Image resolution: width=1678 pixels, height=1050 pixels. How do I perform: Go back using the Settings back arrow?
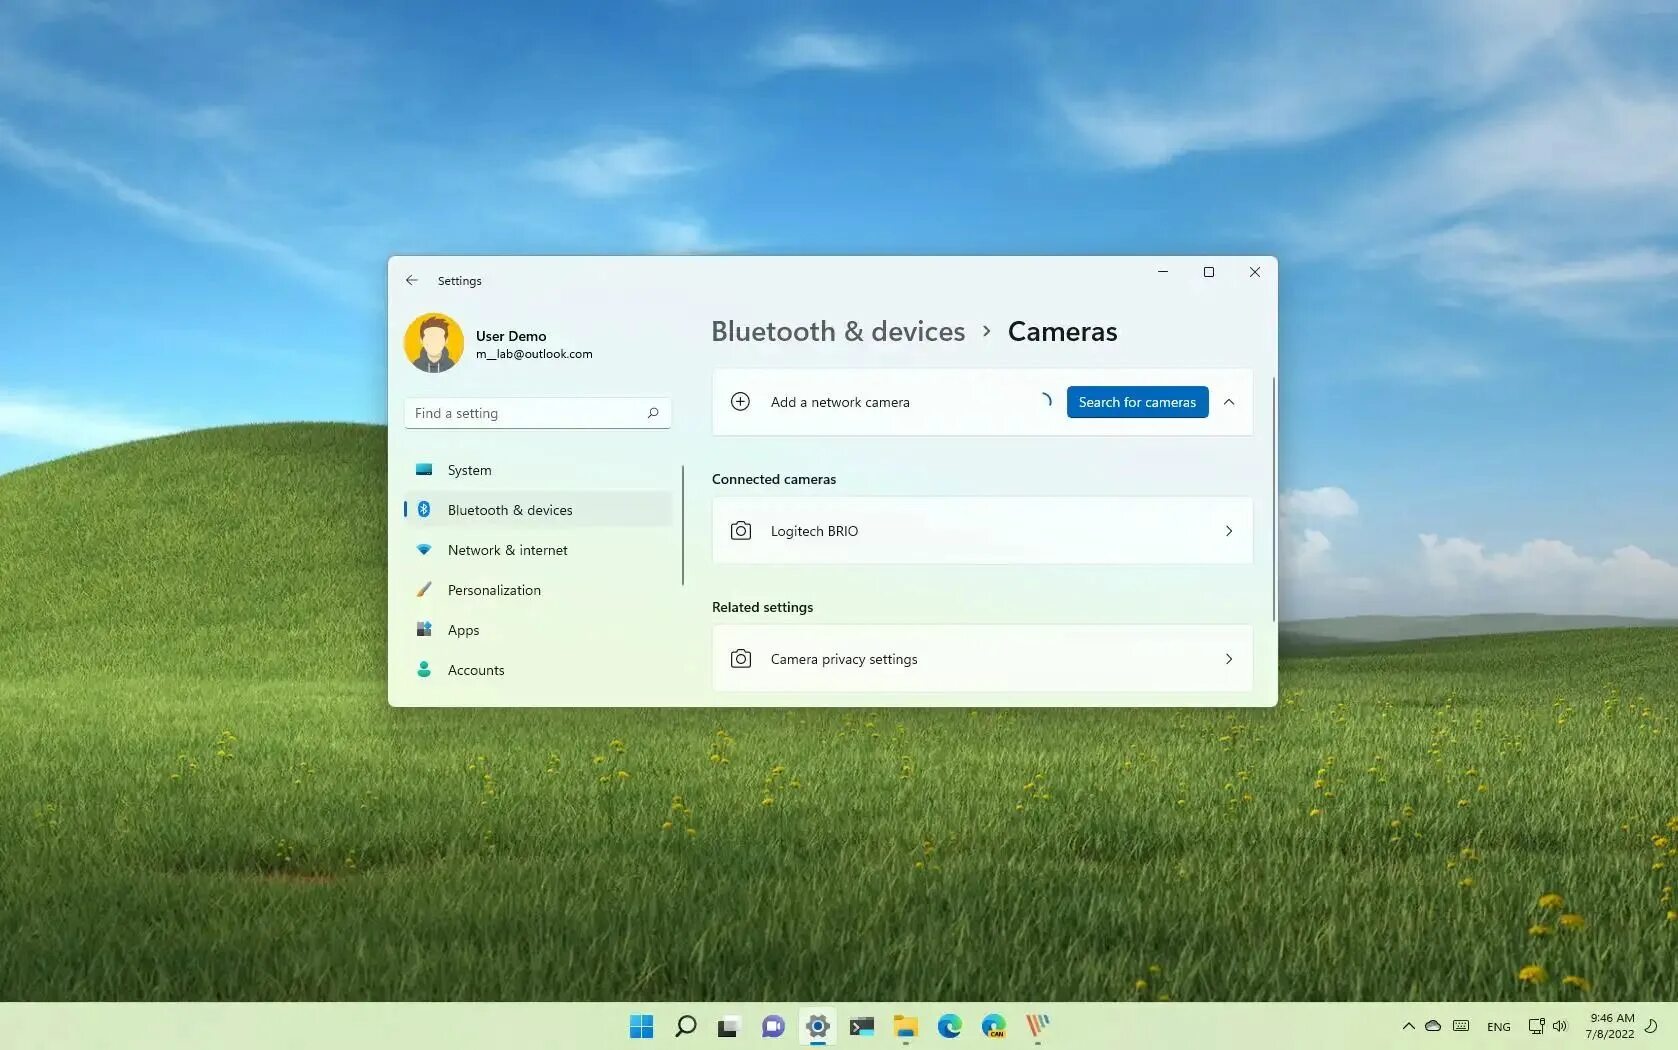[x=412, y=281]
